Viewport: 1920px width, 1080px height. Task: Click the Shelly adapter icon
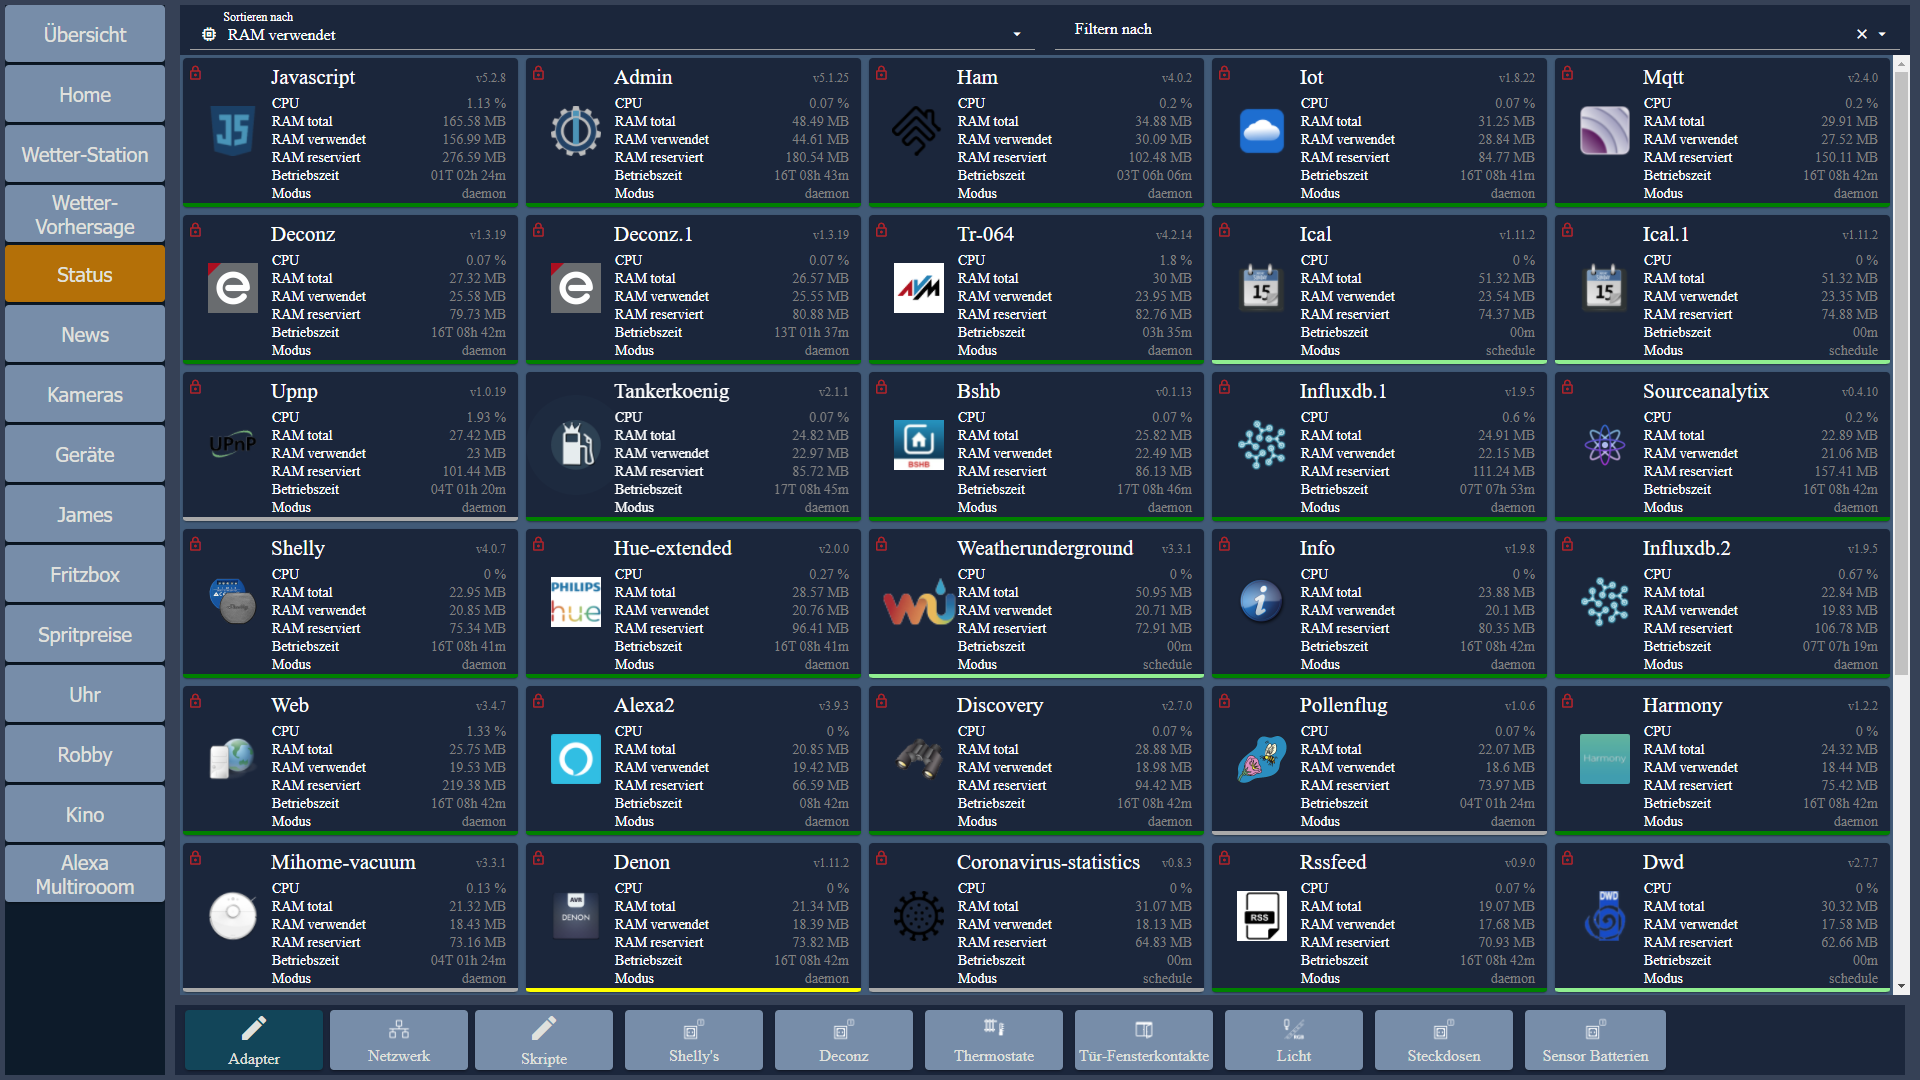click(233, 602)
